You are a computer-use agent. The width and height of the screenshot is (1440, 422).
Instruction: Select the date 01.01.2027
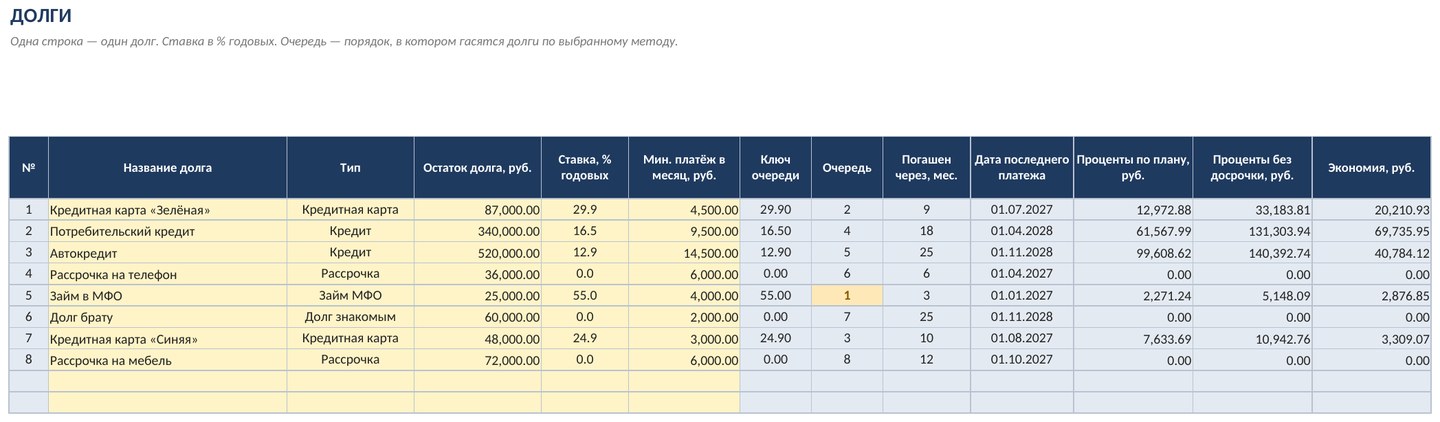coord(1022,295)
